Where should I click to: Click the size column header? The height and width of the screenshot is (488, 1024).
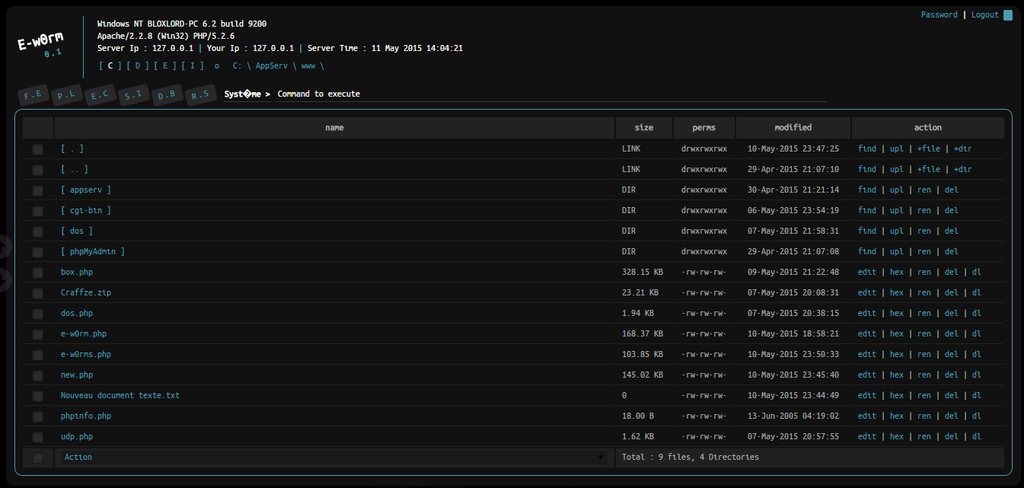tap(644, 128)
